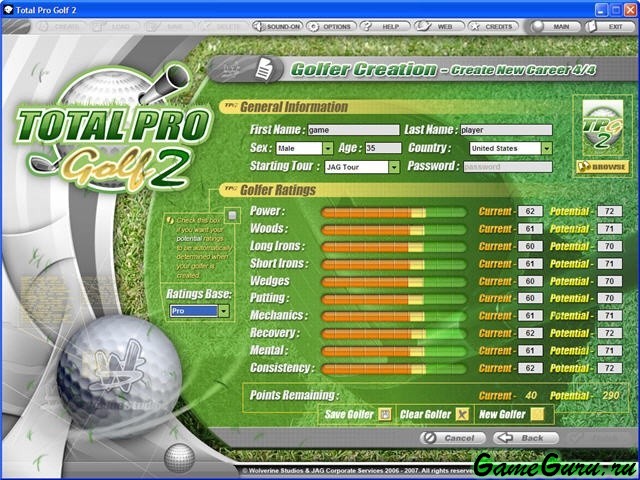This screenshot has width=640, height=480.
Task: Click the Mental Current value box
Action: coord(530,351)
